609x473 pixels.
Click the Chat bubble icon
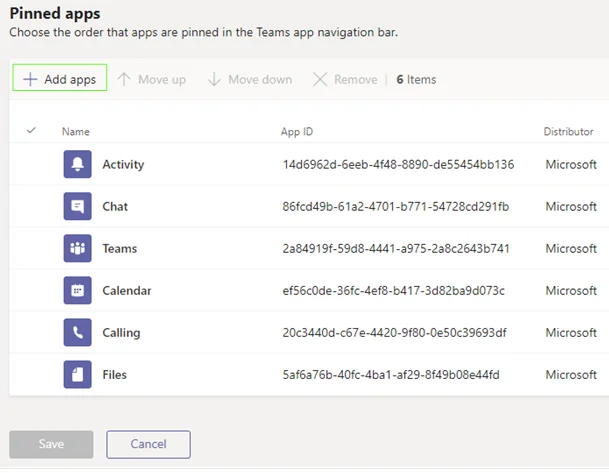coord(78,206)
